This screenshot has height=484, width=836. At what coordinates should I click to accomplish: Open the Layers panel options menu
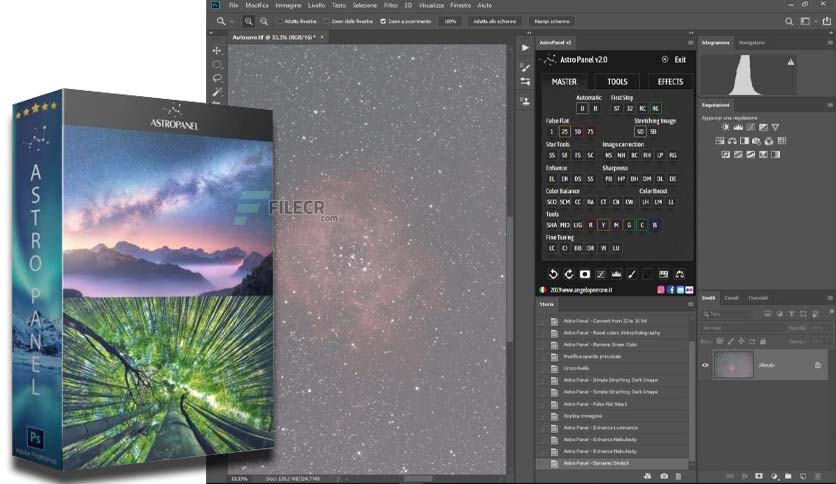(x=829, y=298)
